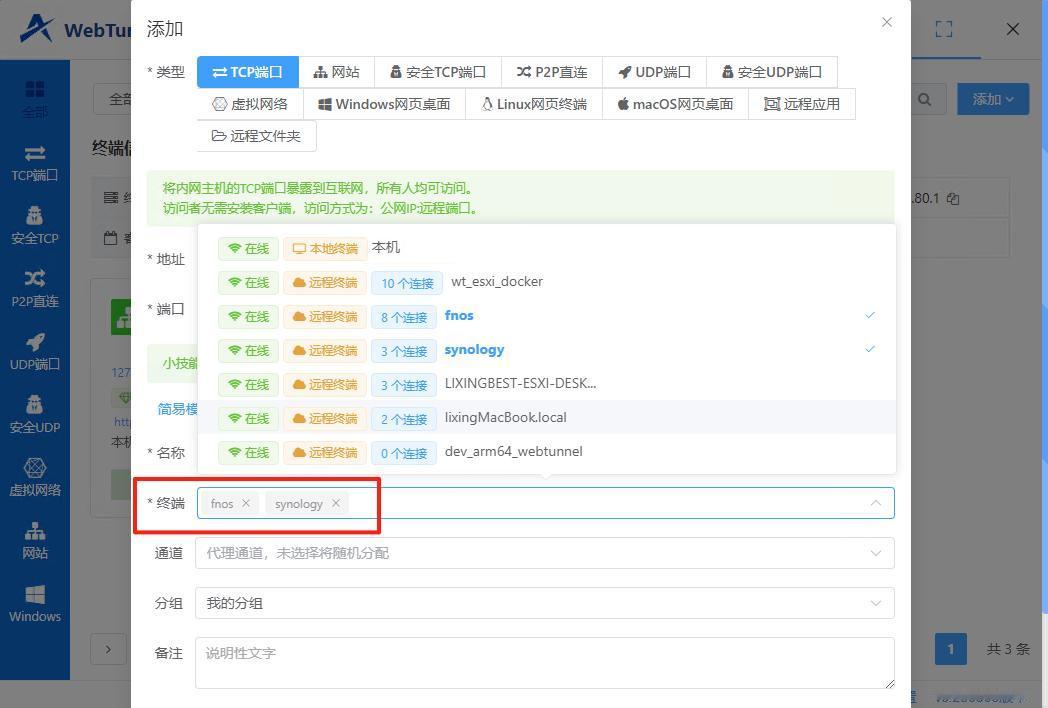Image resolution: width=1048 pixels, height=708 pixels.
Task: Open the 分组 group dropdown
Action: pos(545,603)
